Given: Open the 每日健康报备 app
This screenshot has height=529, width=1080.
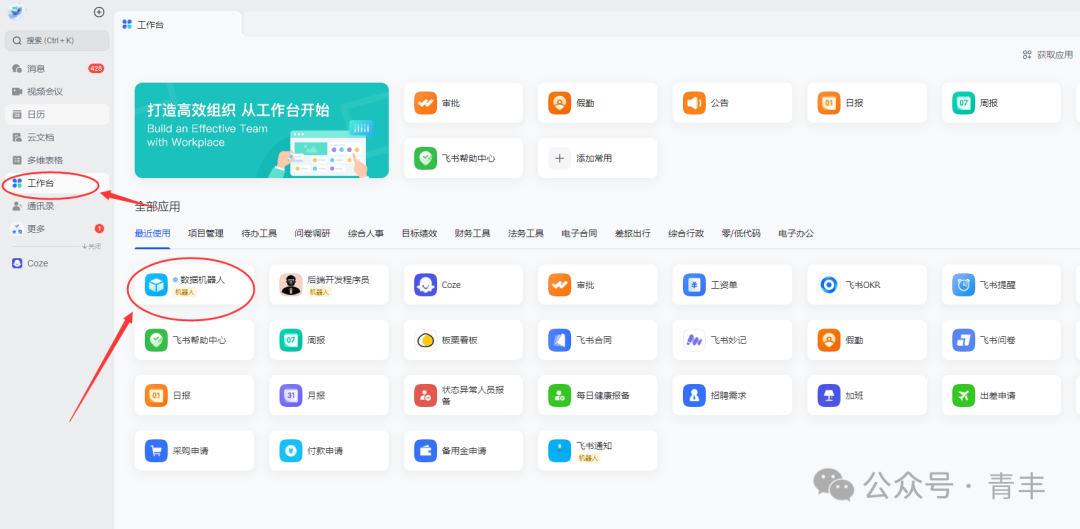Looking at the screenshot, I should (598, 395).
